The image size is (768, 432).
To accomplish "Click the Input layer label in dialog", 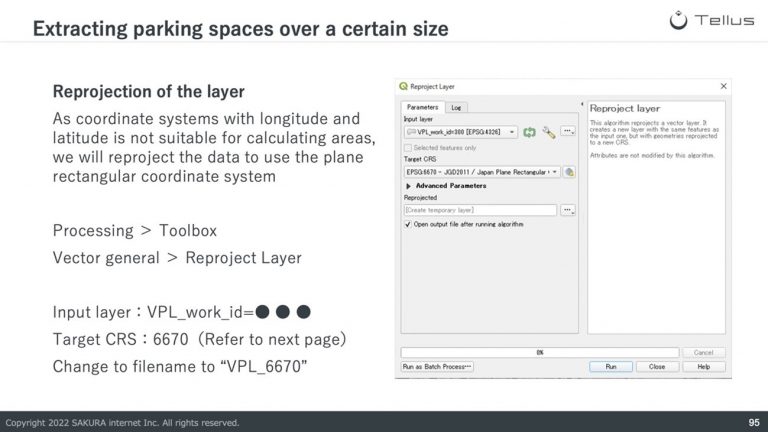I will pos(418,119).
